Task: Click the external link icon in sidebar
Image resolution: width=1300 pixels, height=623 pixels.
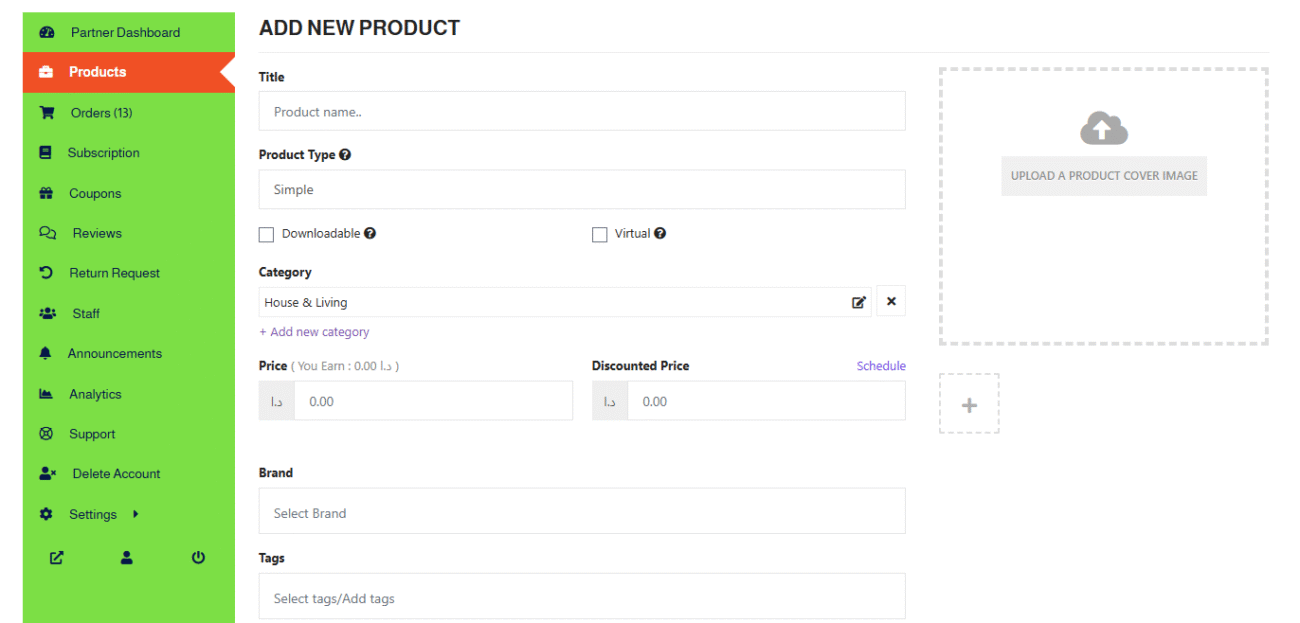Action: (x=57, y=558)
